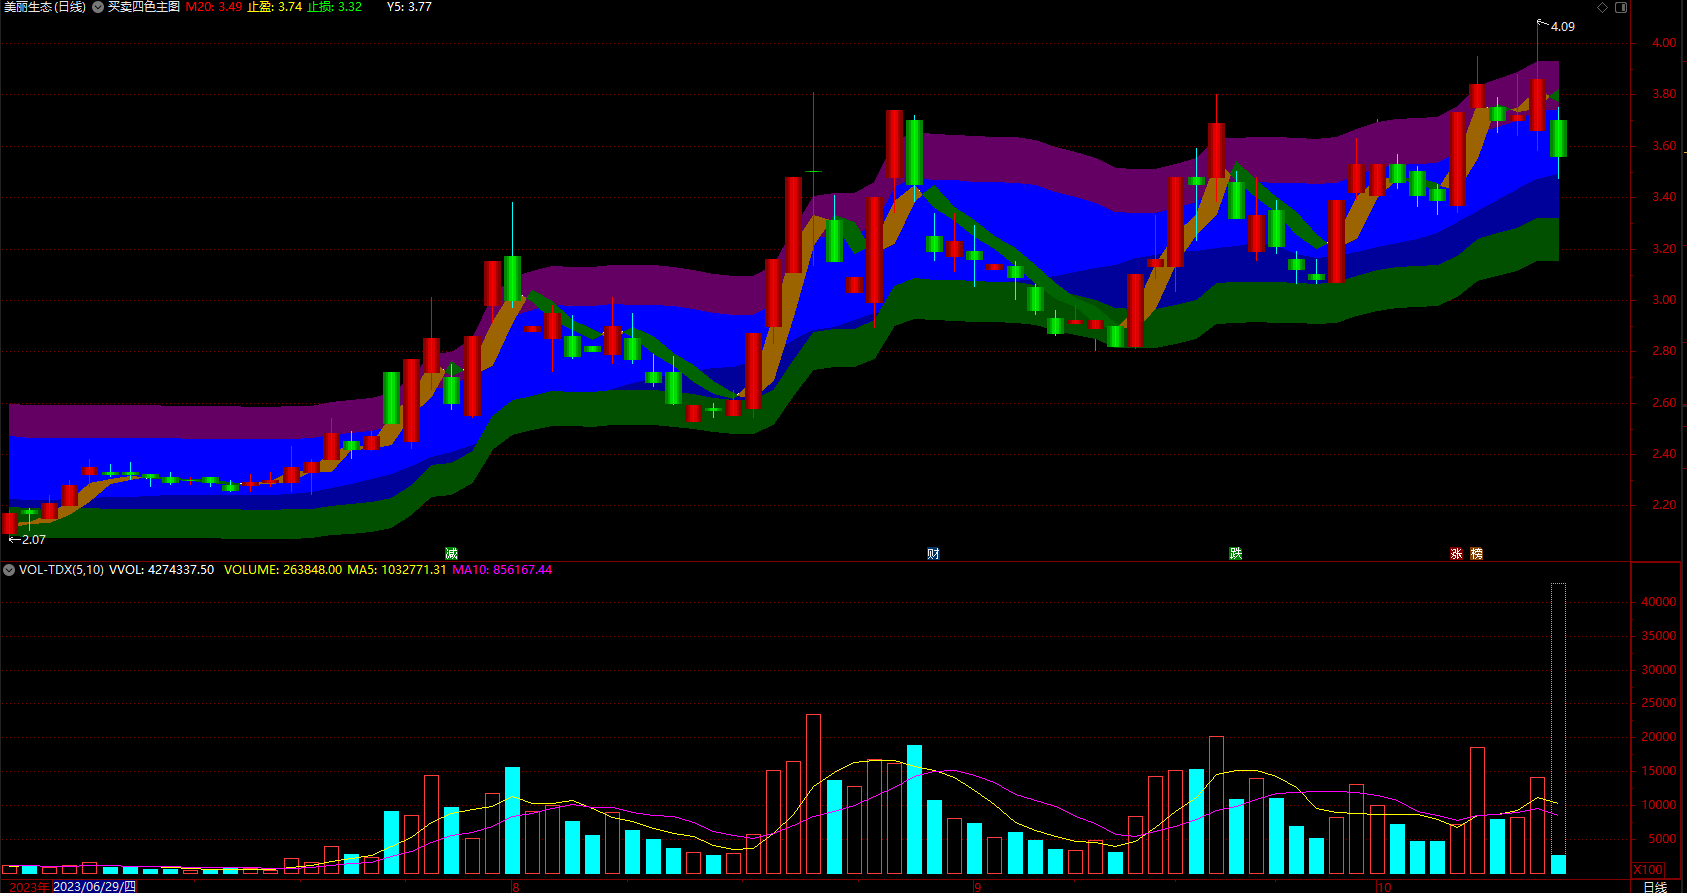Click the VOLUME: 263848.00 value
This screenshot has height=893, width=1687.
pos(283,570)
